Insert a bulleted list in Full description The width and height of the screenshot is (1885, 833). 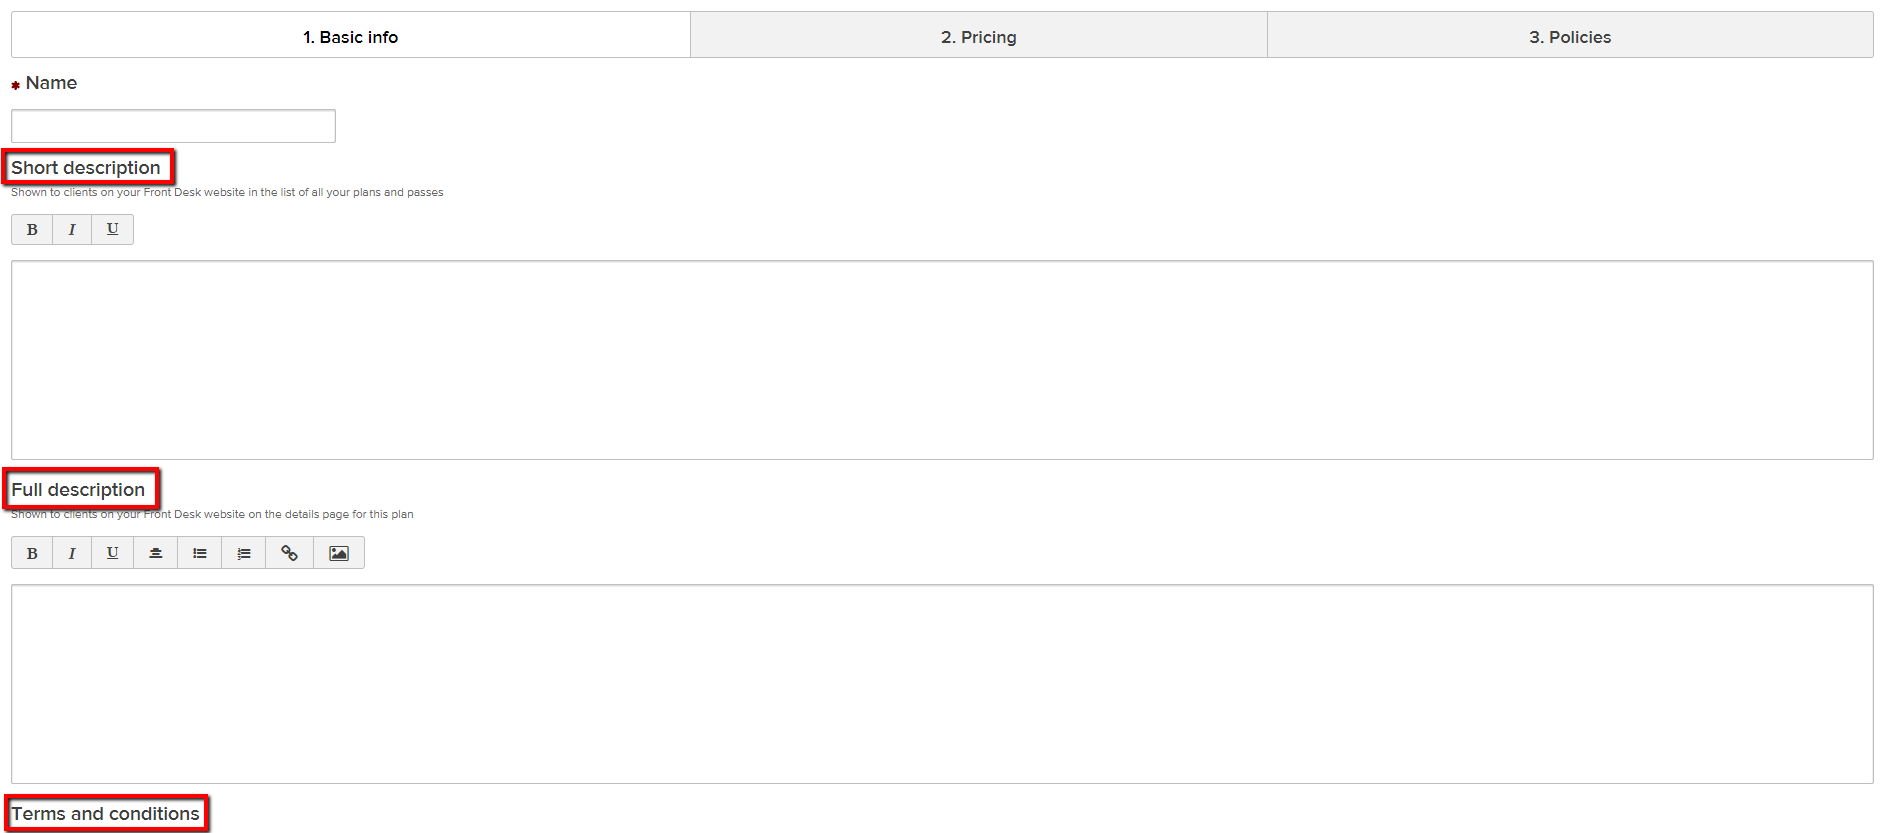tap(200, 553)
